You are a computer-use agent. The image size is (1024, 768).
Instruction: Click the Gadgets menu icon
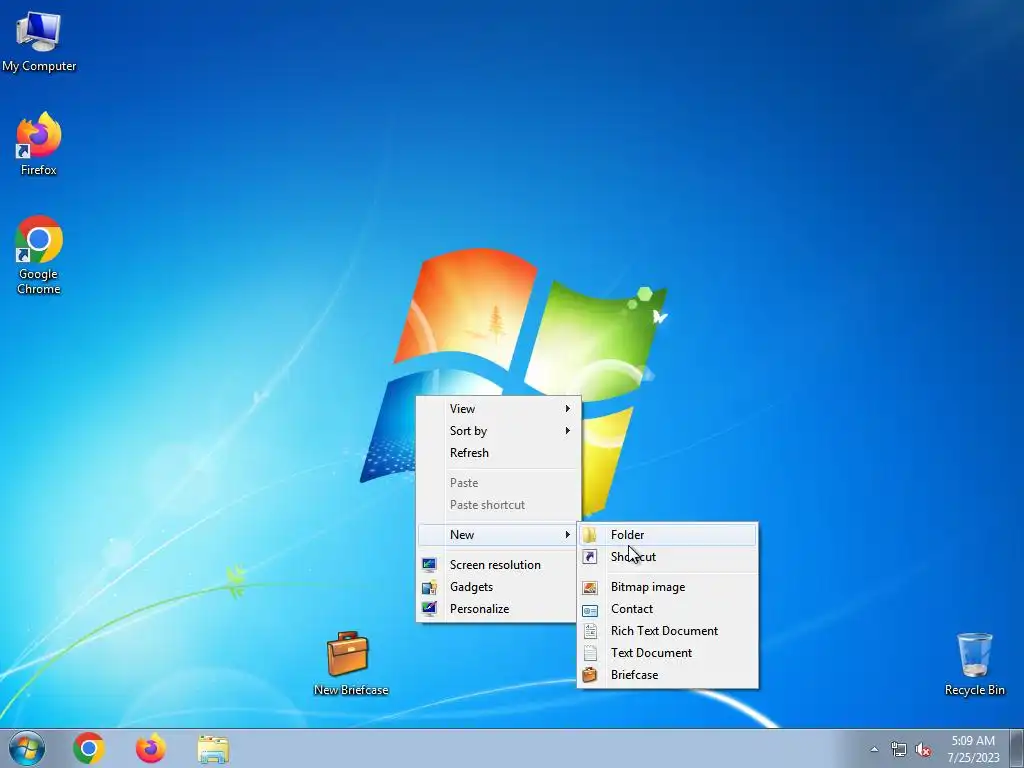[429, 587]
